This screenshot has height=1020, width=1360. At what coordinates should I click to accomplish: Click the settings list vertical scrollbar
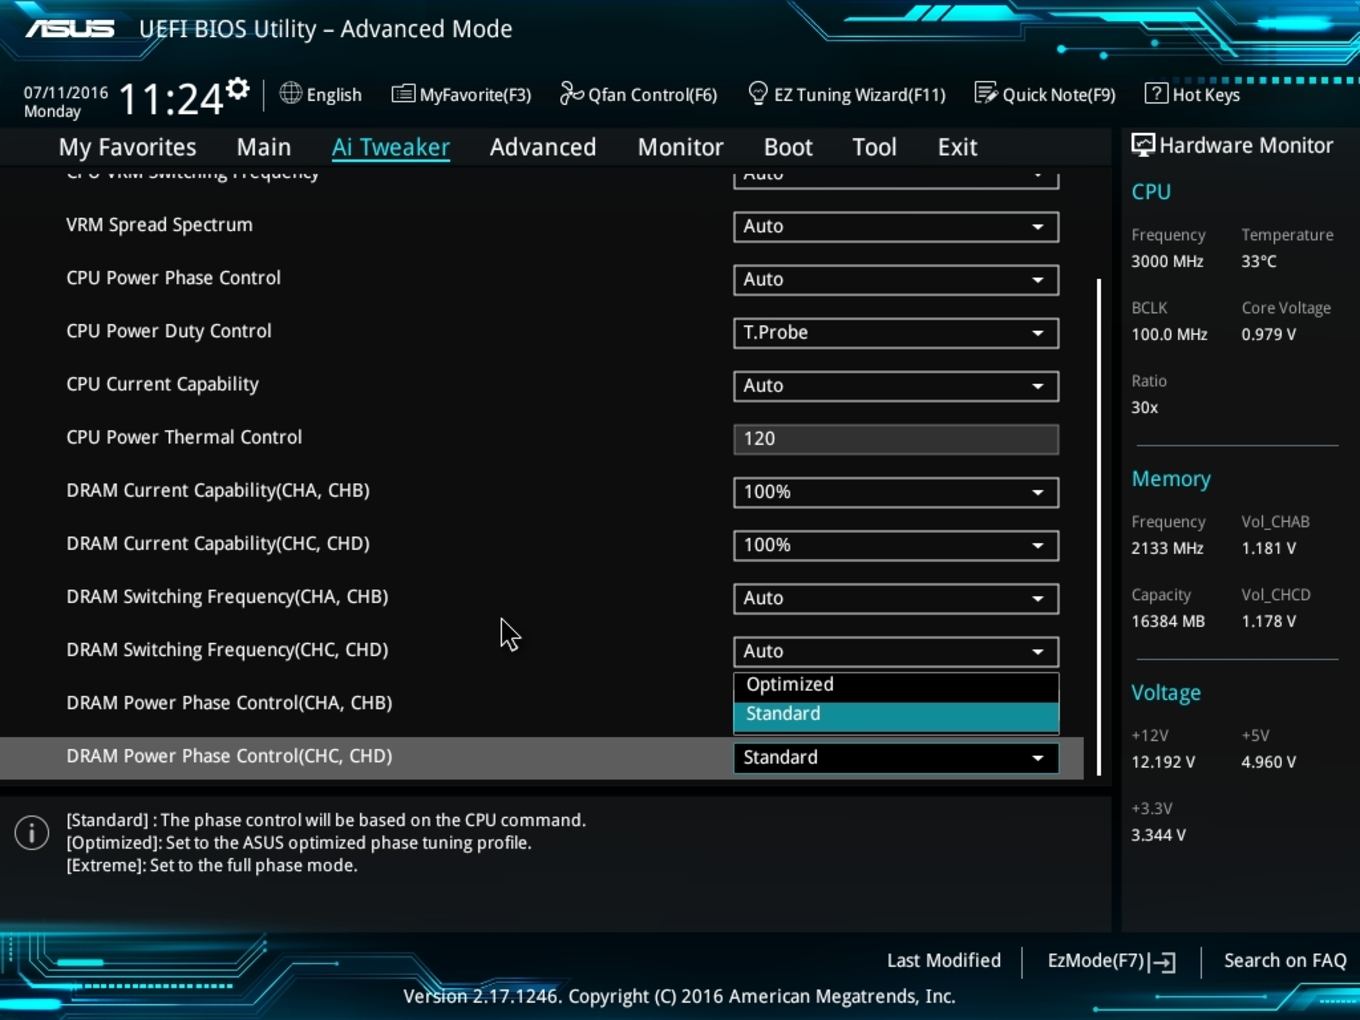click(1099, 526)
